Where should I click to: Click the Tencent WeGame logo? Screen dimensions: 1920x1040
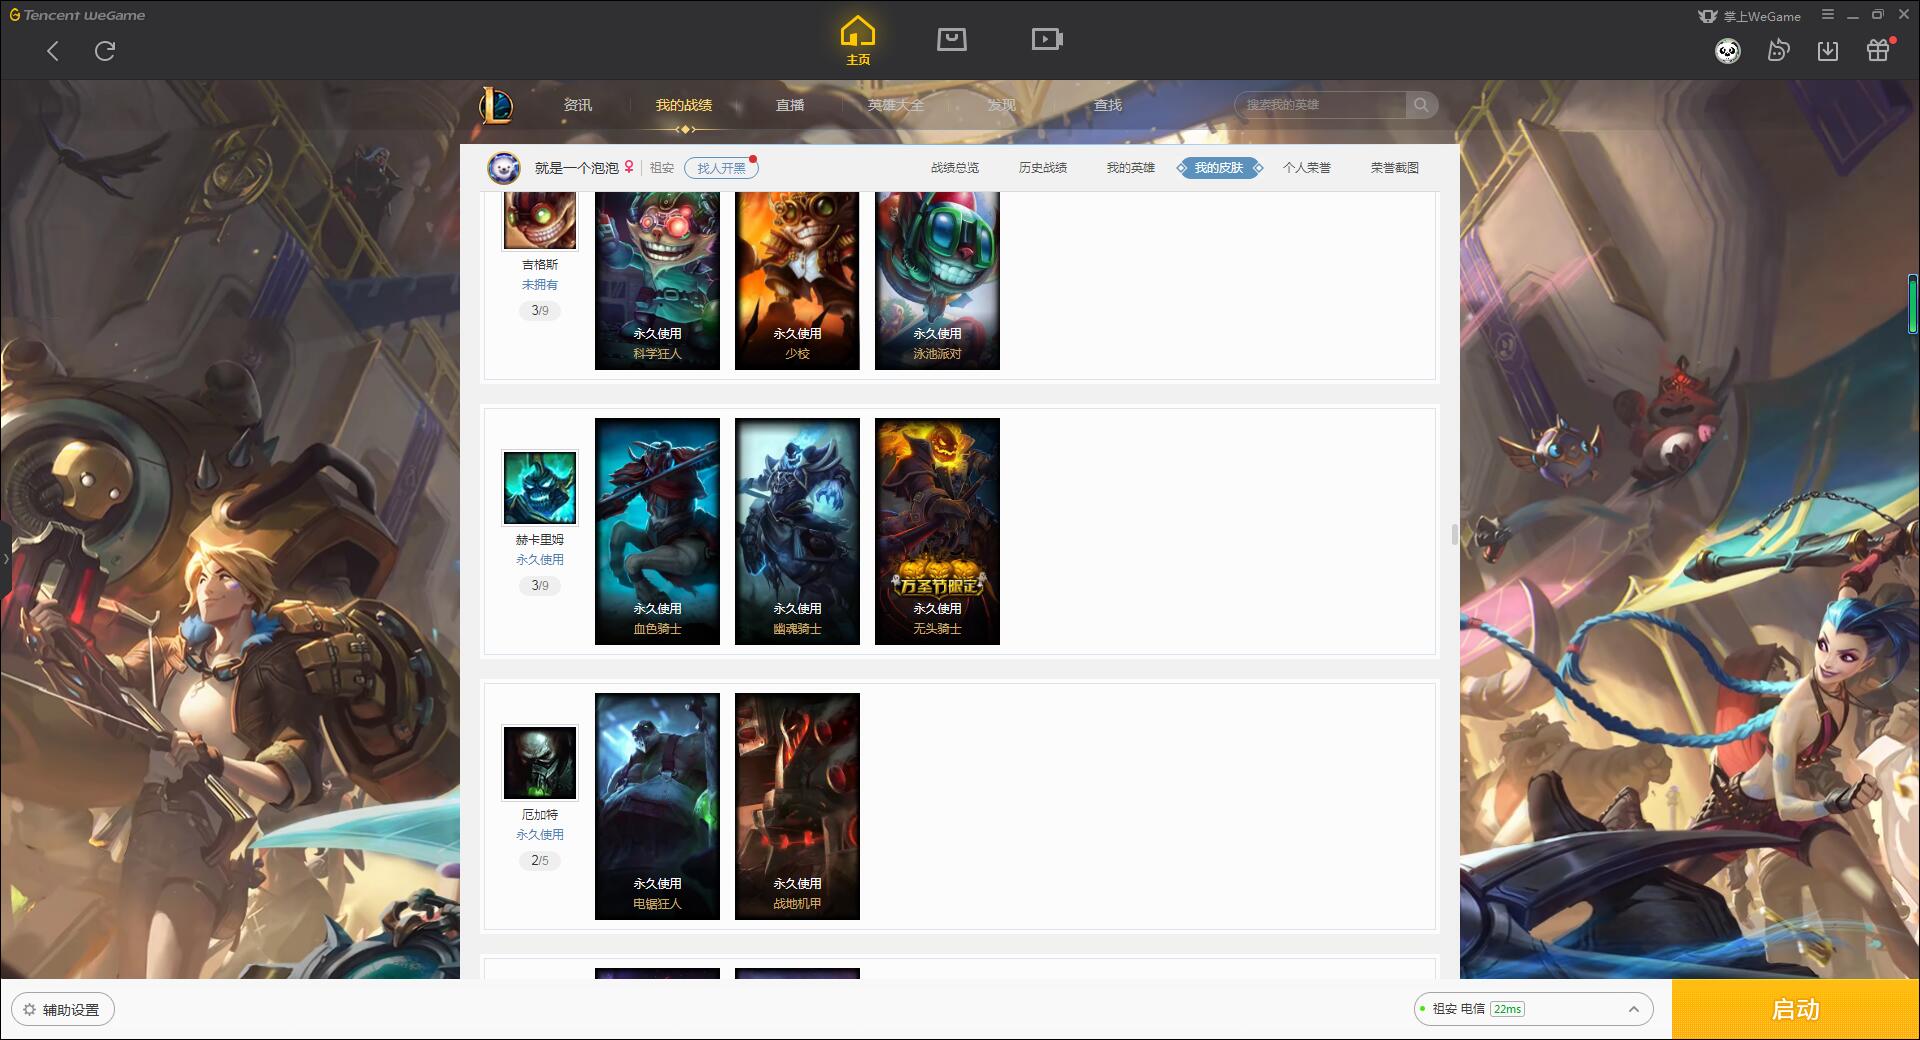pos(77,15)
